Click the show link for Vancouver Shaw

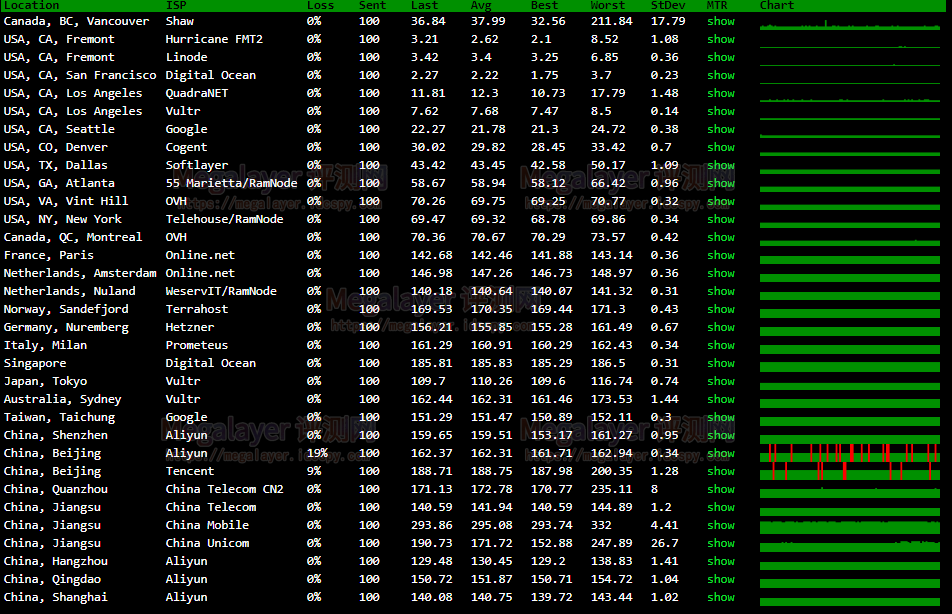coord(721,21)
